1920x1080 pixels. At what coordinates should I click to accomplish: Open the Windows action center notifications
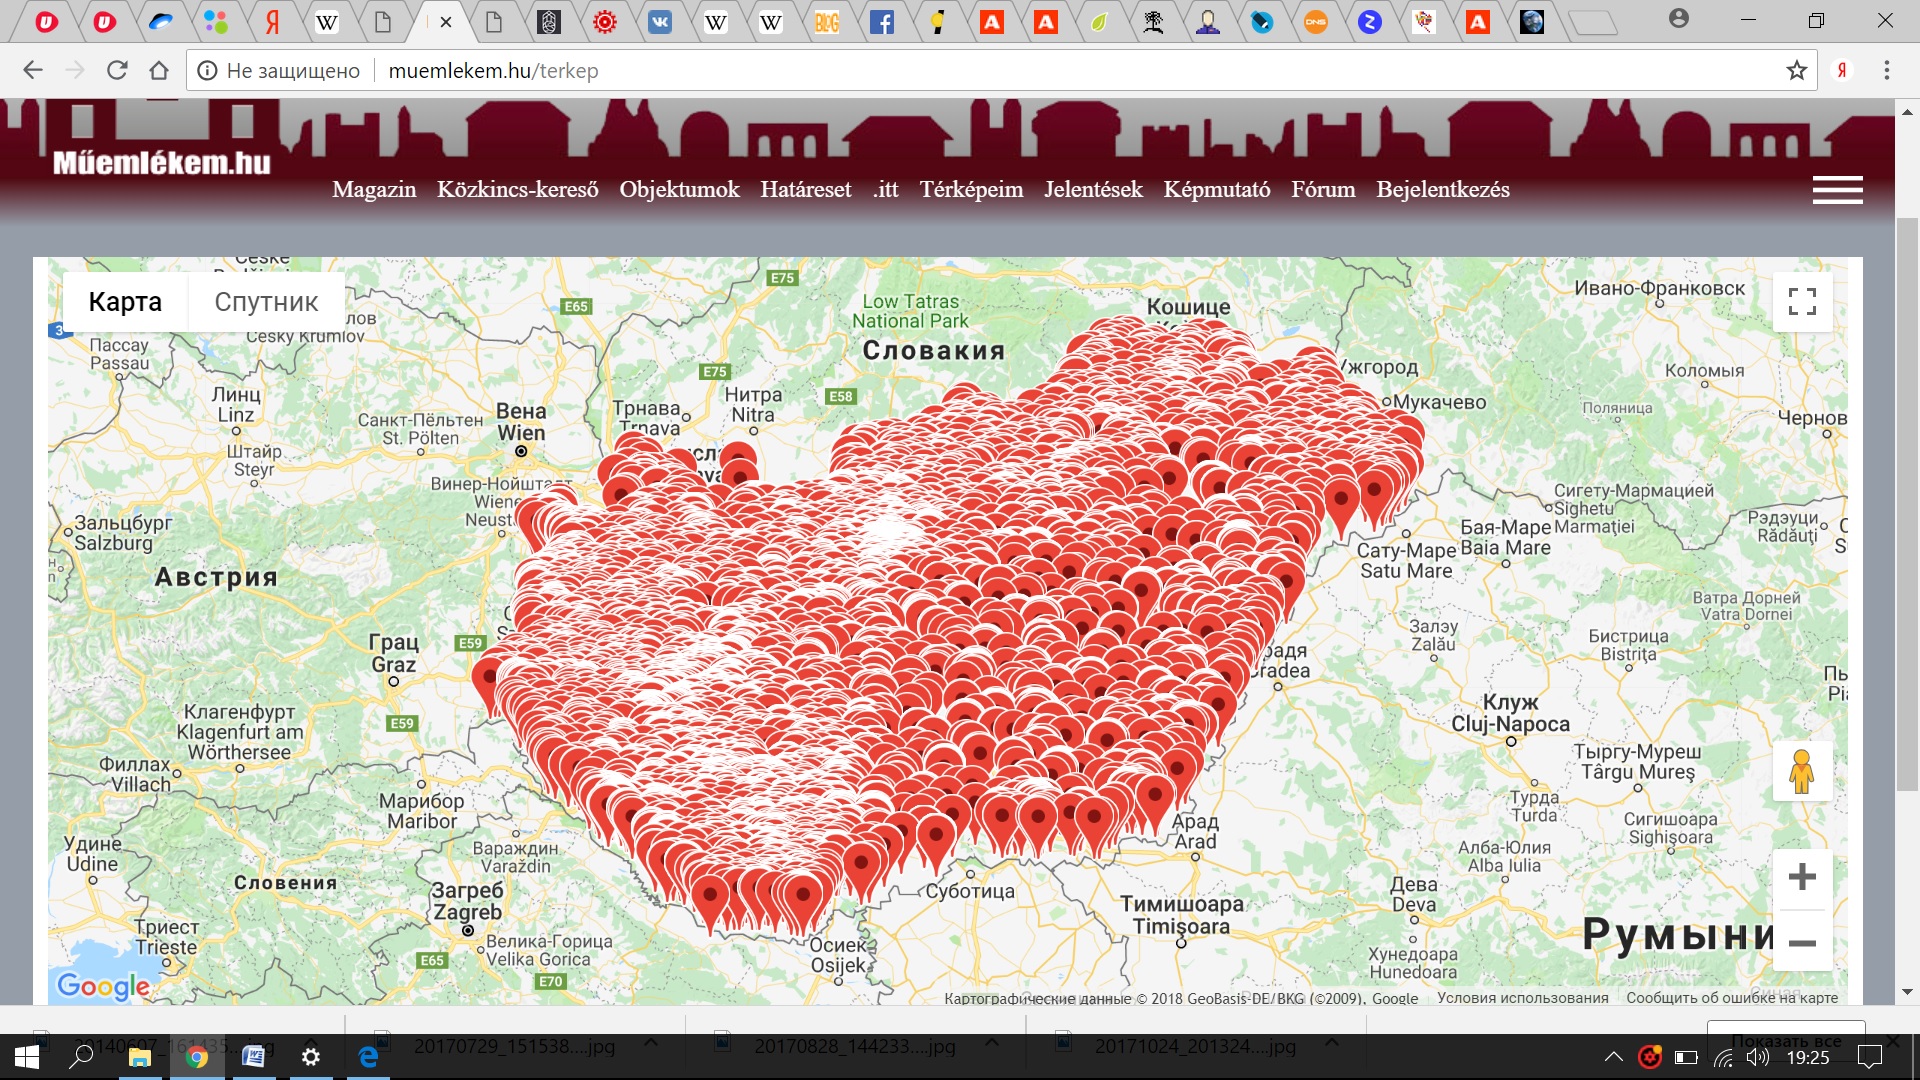tap(1869, 1057)
